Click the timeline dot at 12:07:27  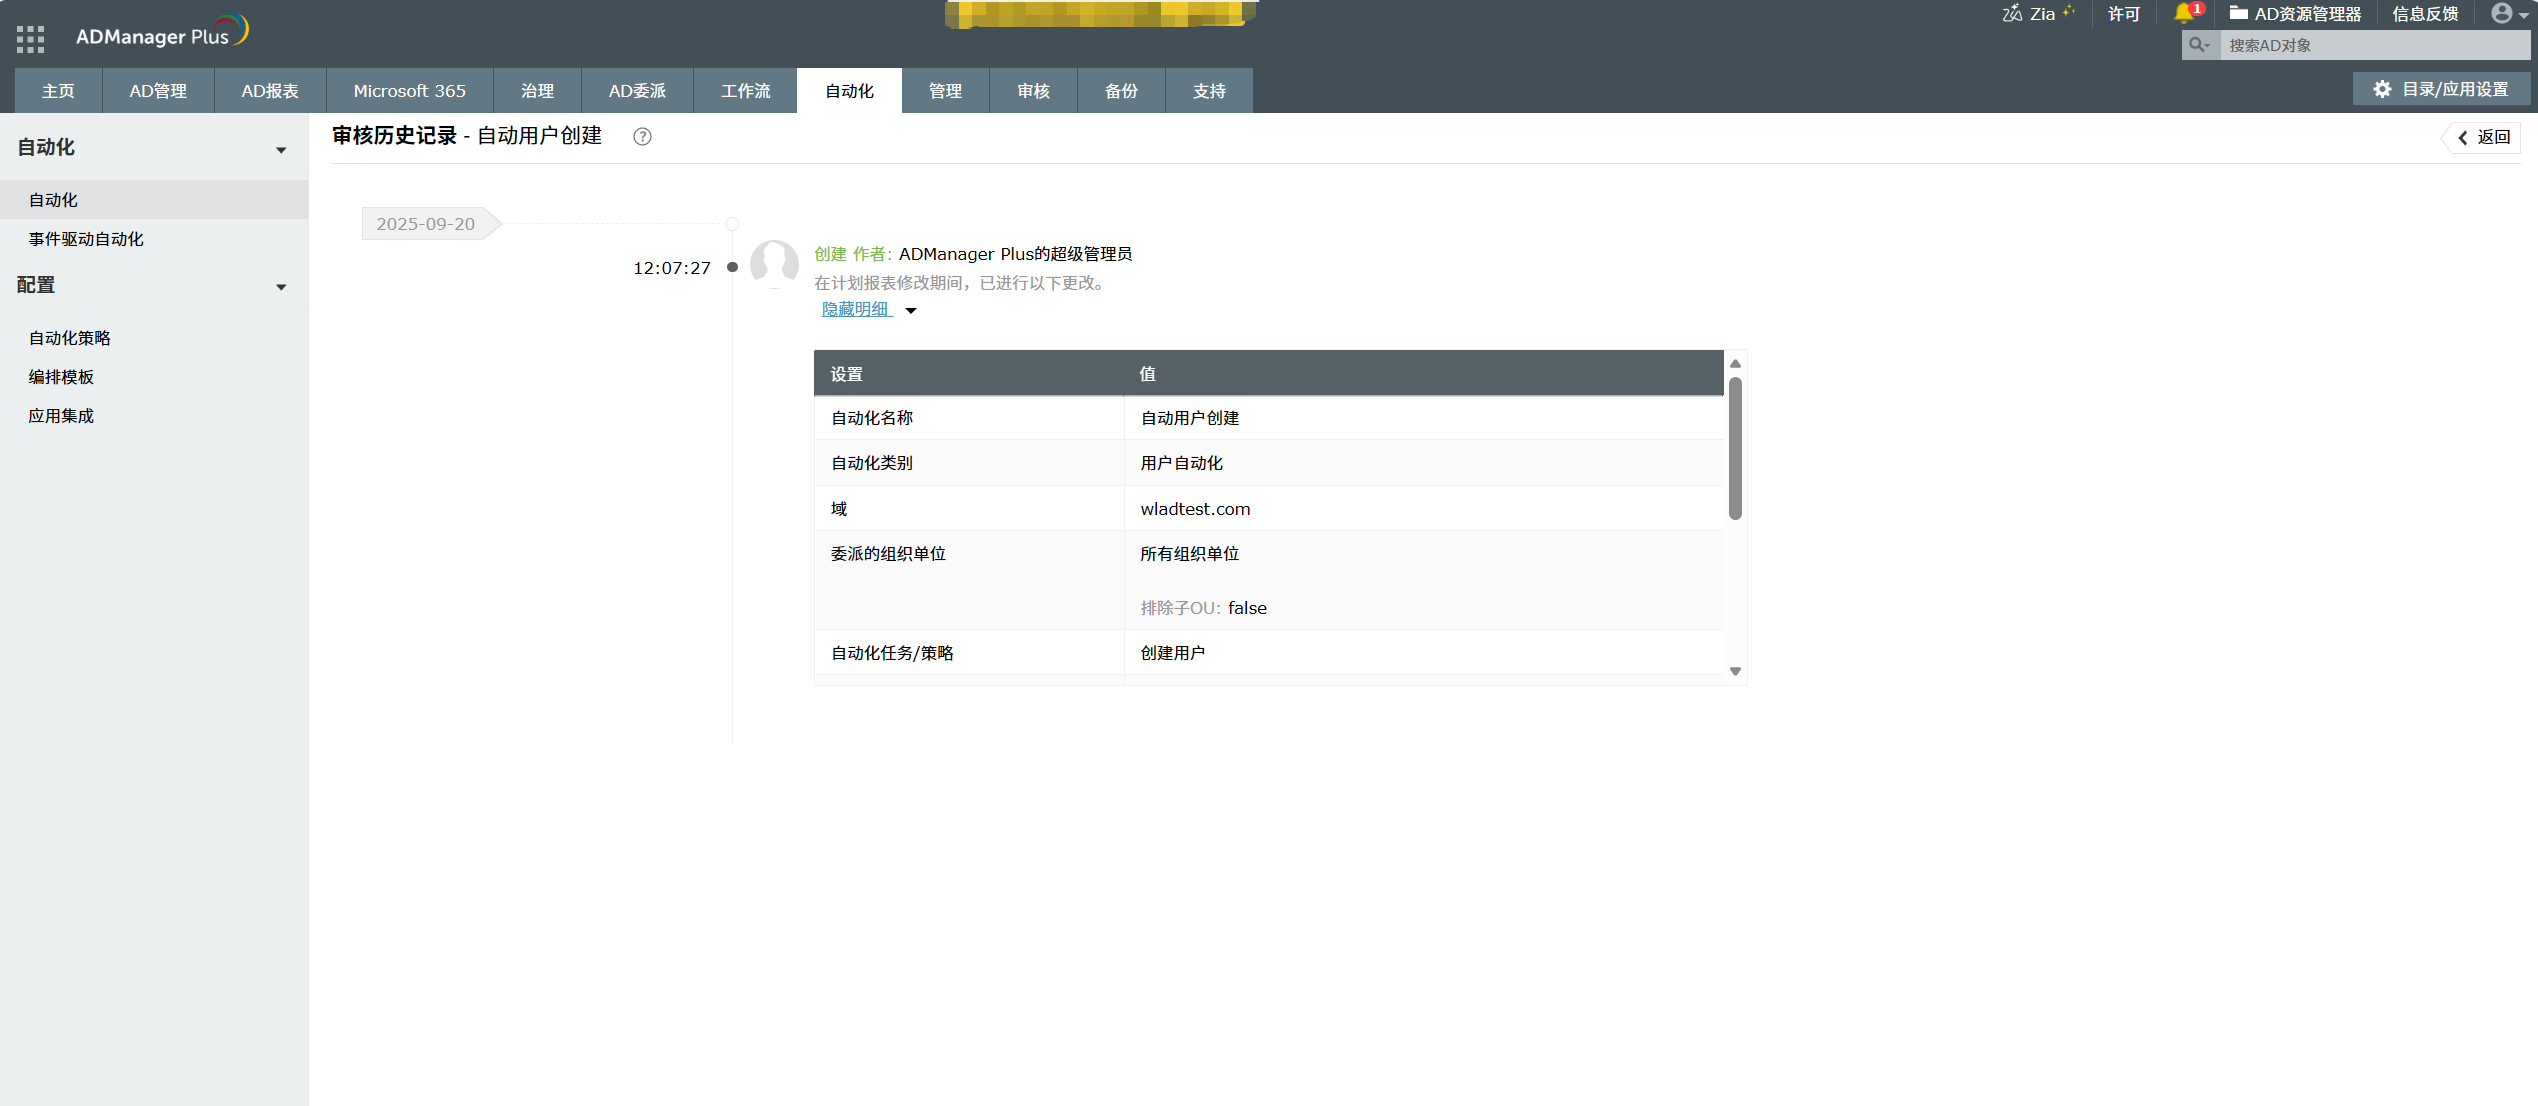point(733,267)
